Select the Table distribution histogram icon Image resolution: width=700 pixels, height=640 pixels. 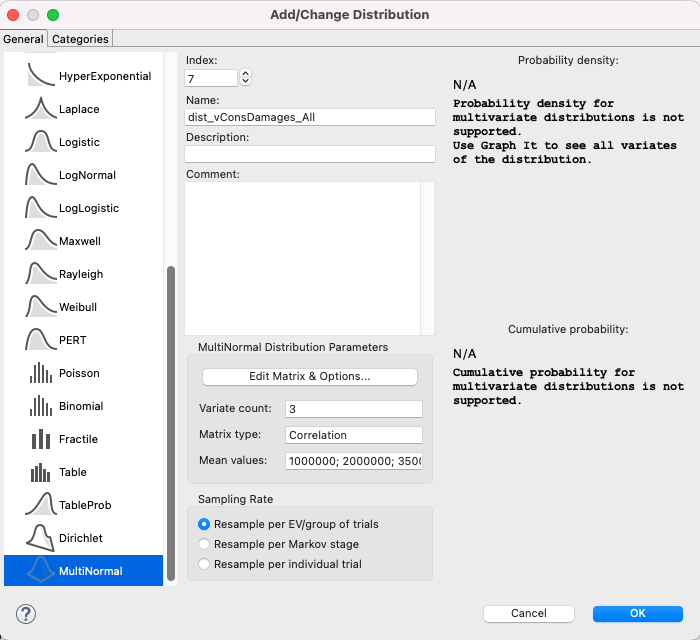[x=41, y=472]
